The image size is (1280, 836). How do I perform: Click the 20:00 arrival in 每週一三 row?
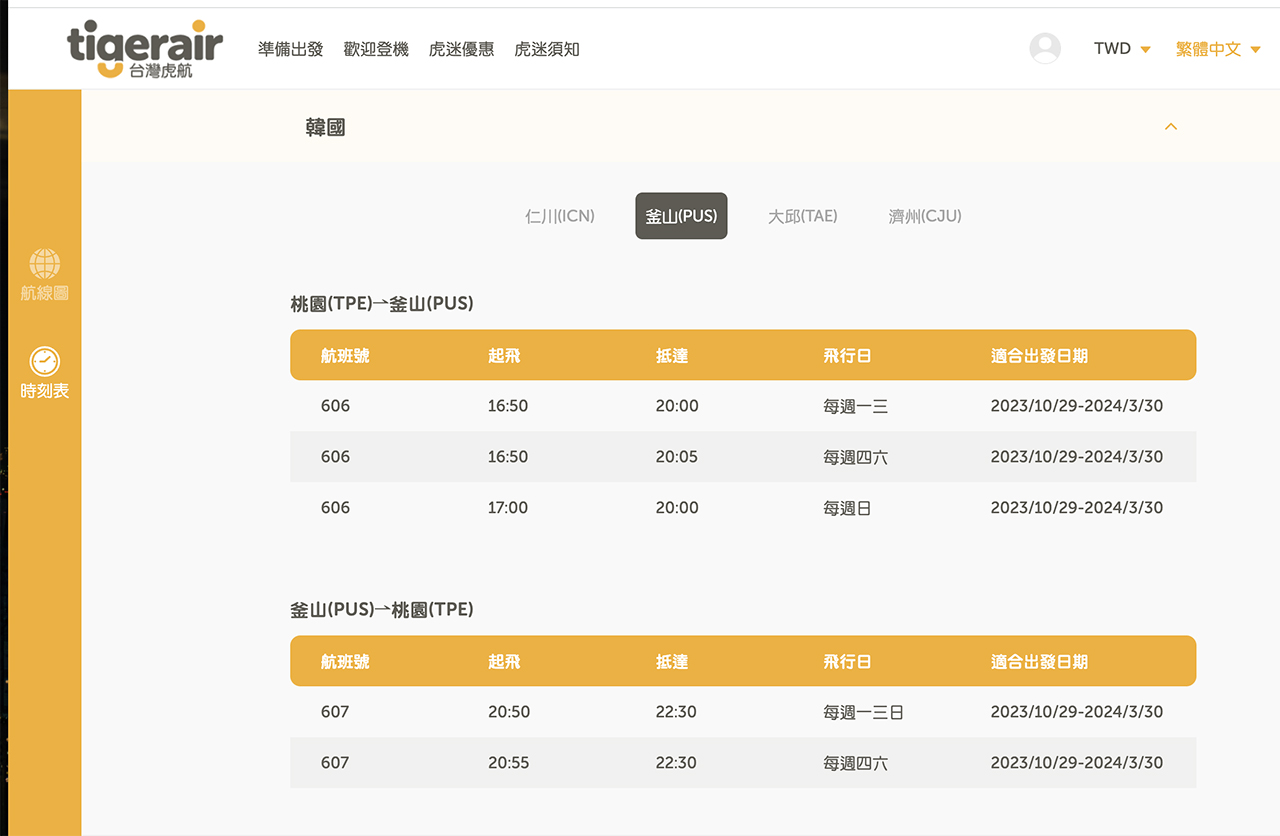tap(677, 406)
